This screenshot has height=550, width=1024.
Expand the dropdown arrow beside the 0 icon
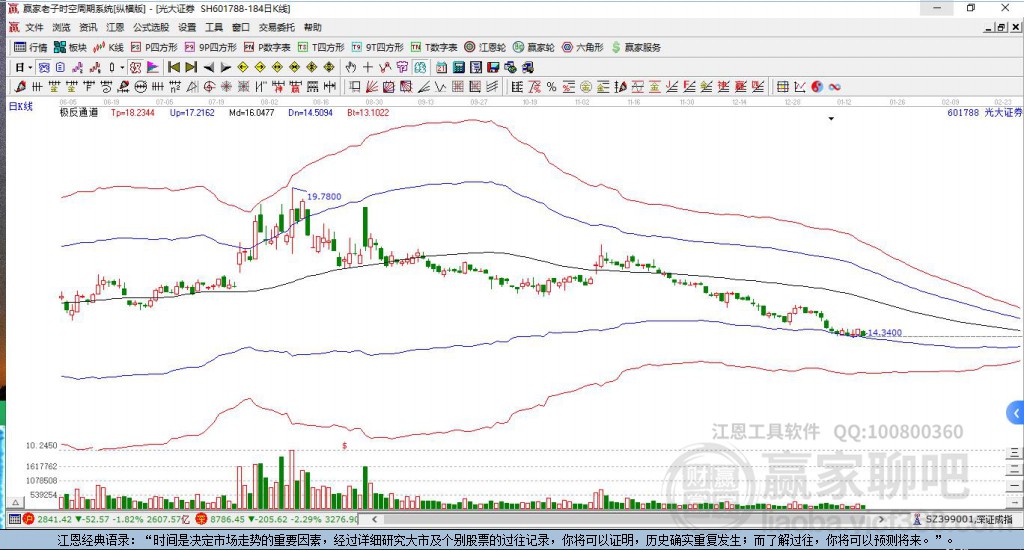click(x=121, y=67)
